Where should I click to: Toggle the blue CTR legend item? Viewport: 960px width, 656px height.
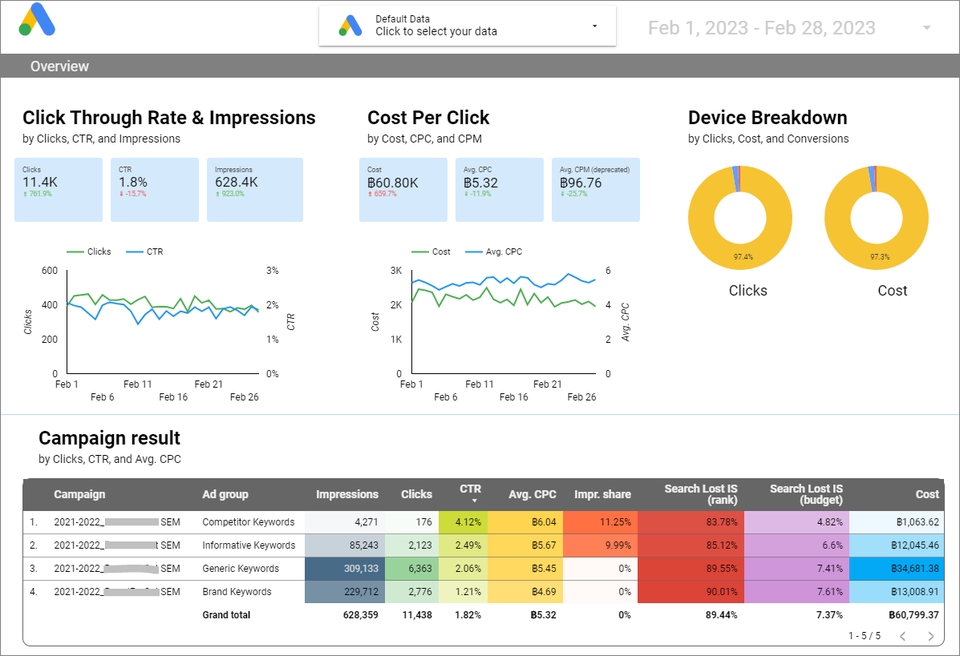click(x=144, y=252)
